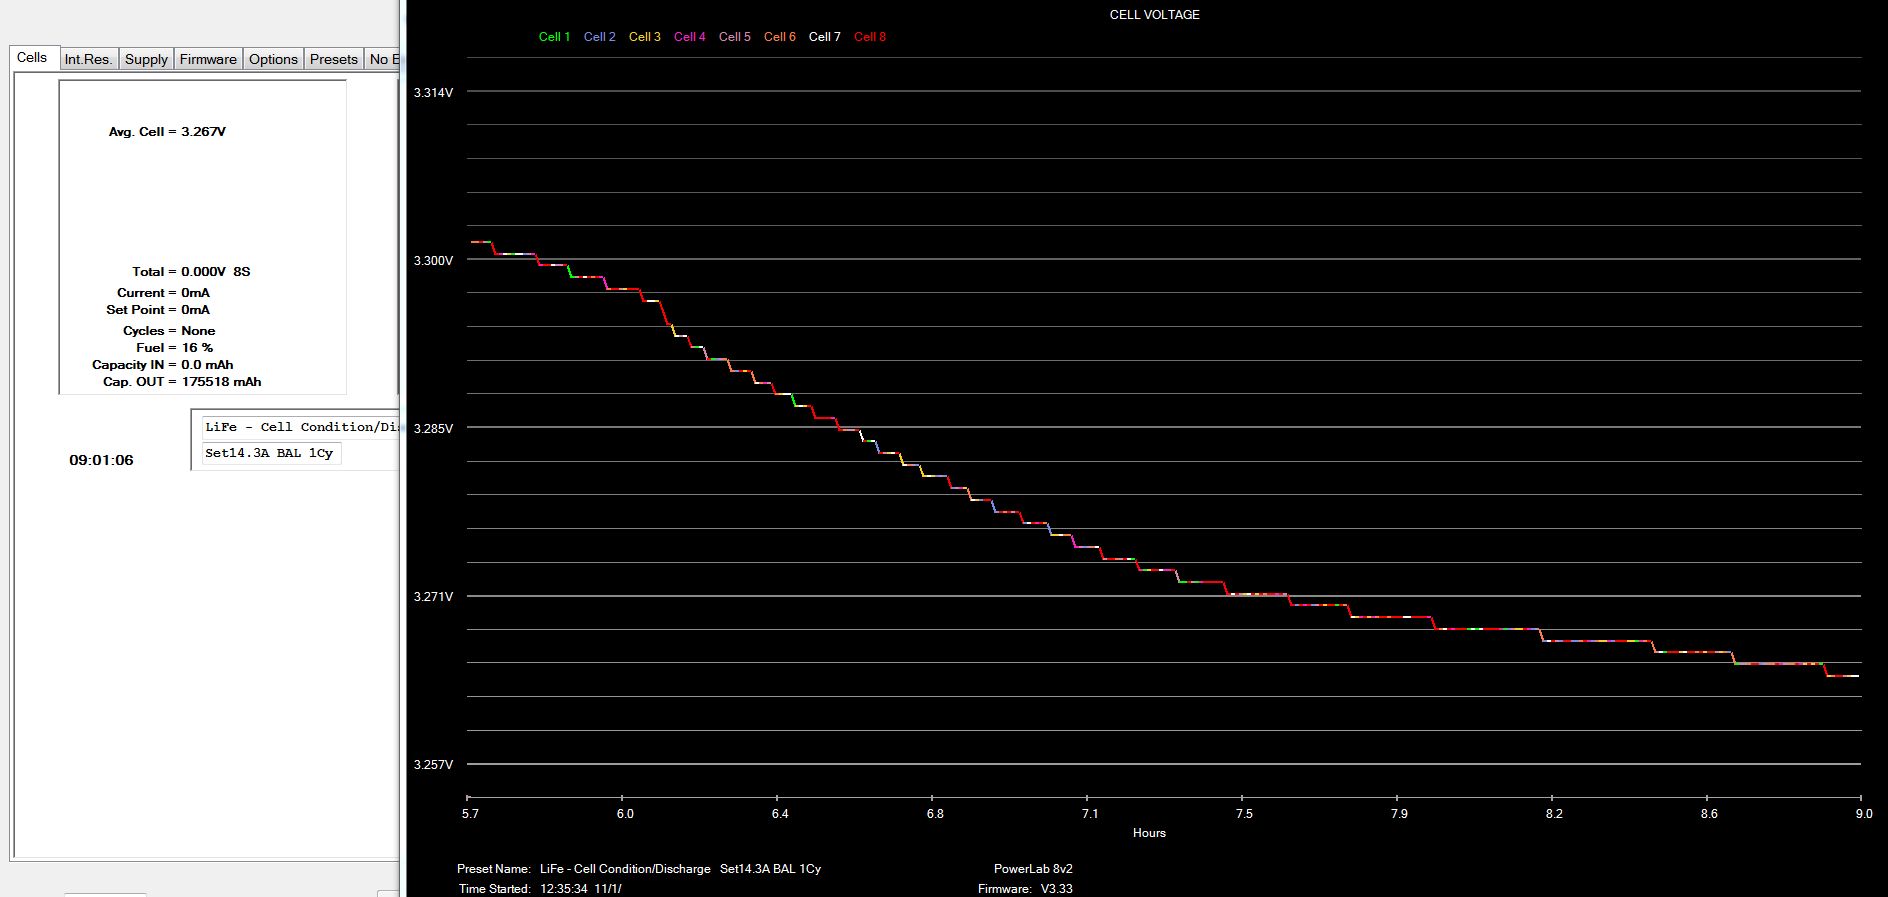The height and width of the screenshot is (897, 1888).
Task: Click Cell 3 legend label
Action: coord(644,37)
